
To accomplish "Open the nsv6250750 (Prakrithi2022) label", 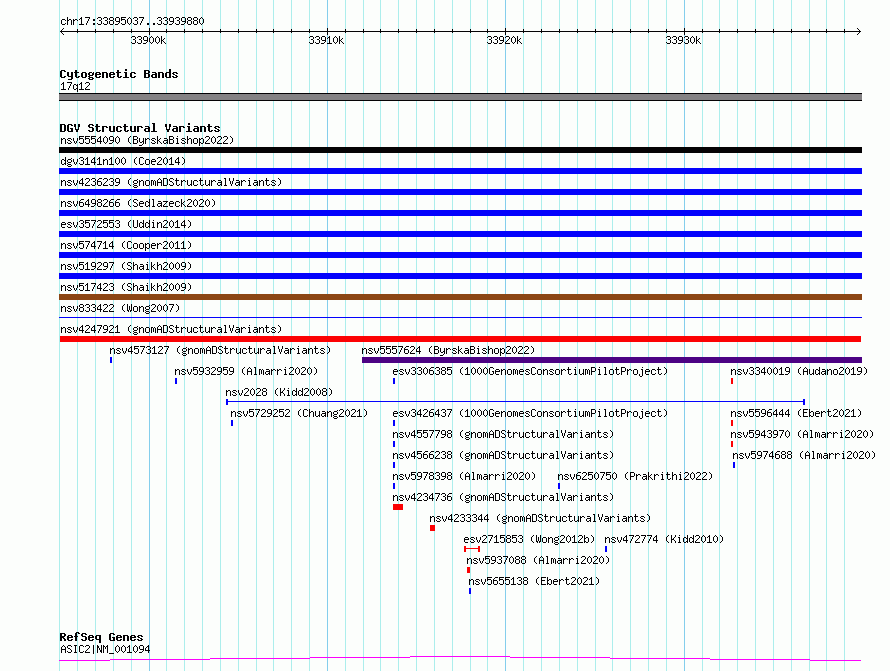I will coord(635,476).
